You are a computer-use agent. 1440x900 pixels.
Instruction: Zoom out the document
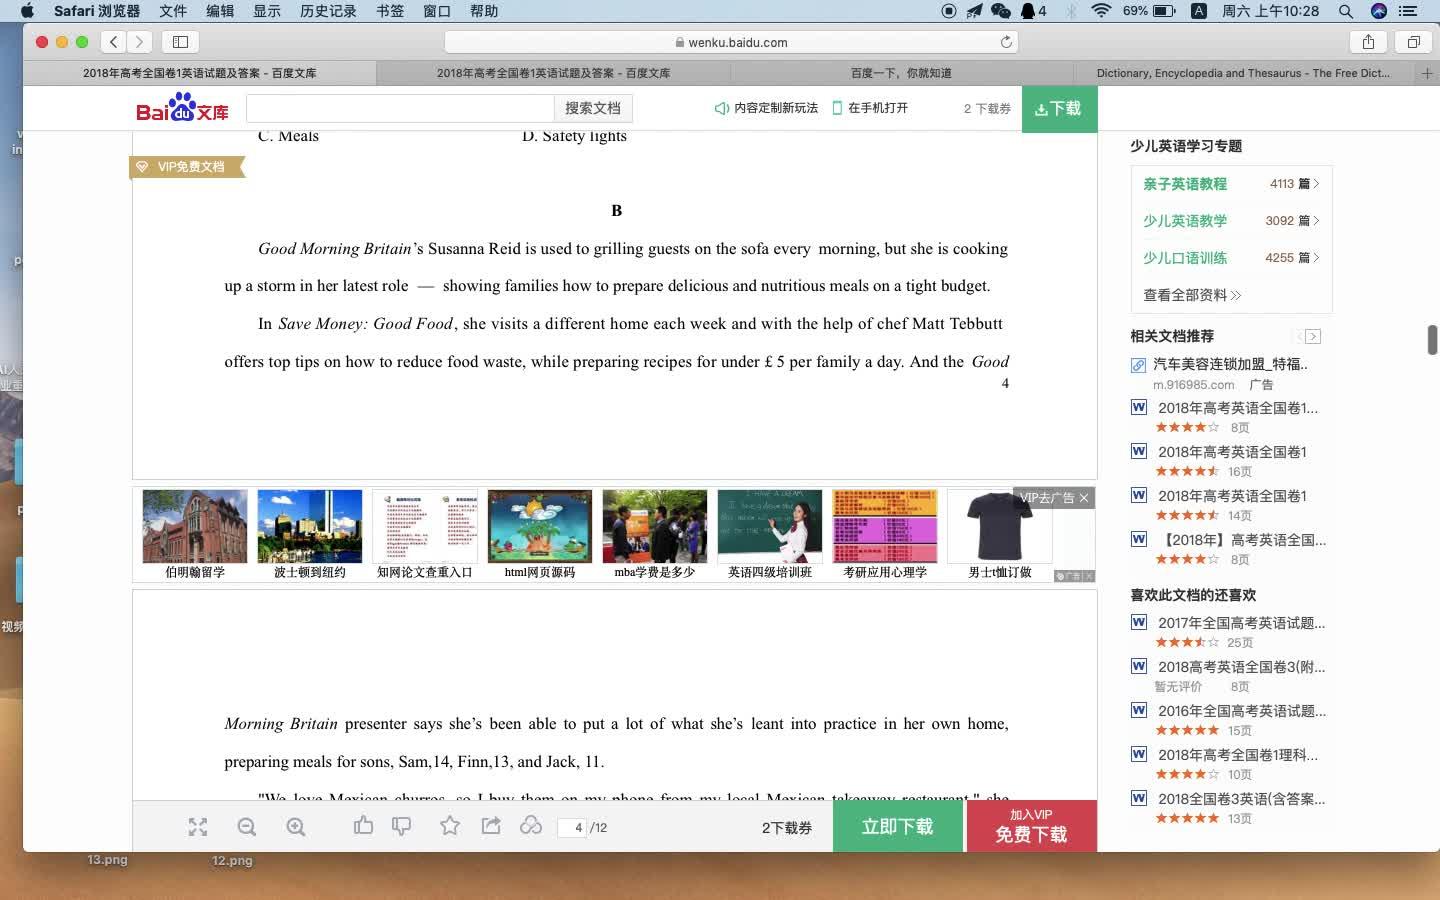[247, 827]
